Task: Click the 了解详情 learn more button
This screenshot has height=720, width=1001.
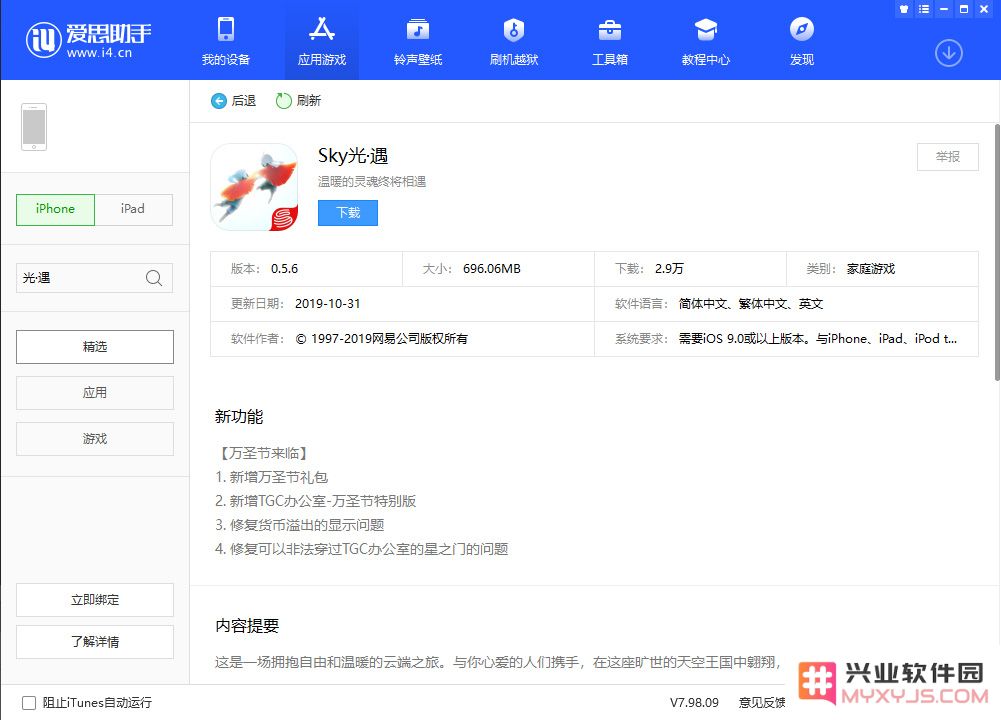Action: click(94, 641)
